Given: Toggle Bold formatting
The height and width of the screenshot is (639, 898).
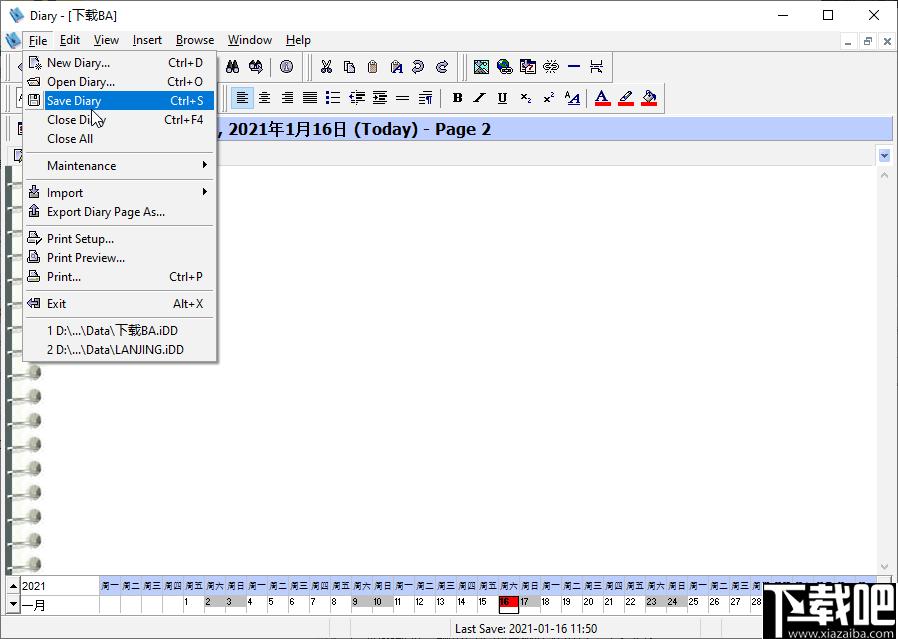Looking at the screenshot, I should click(457, 98).
